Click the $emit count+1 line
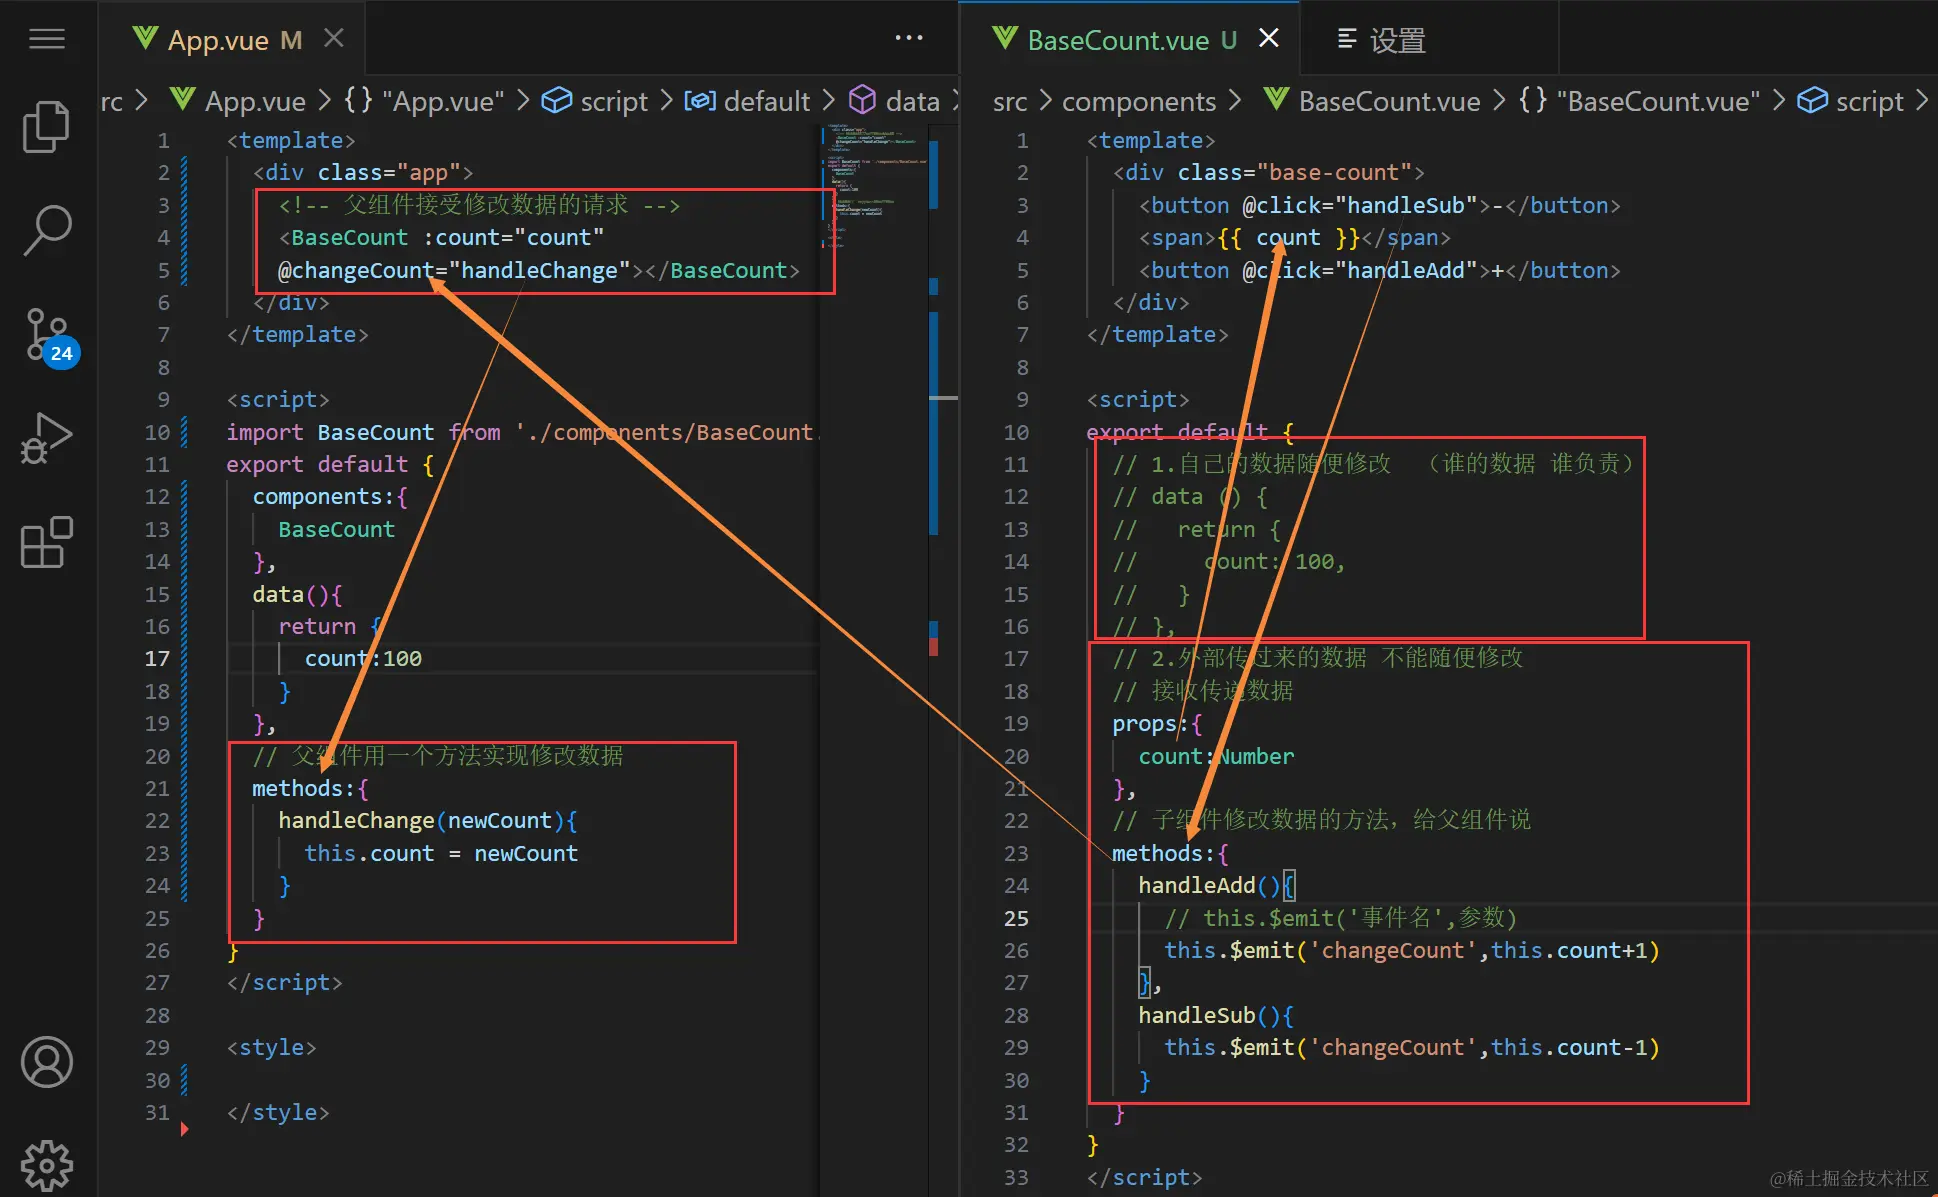1938x1197 pixels. (x=1412, y=950)
